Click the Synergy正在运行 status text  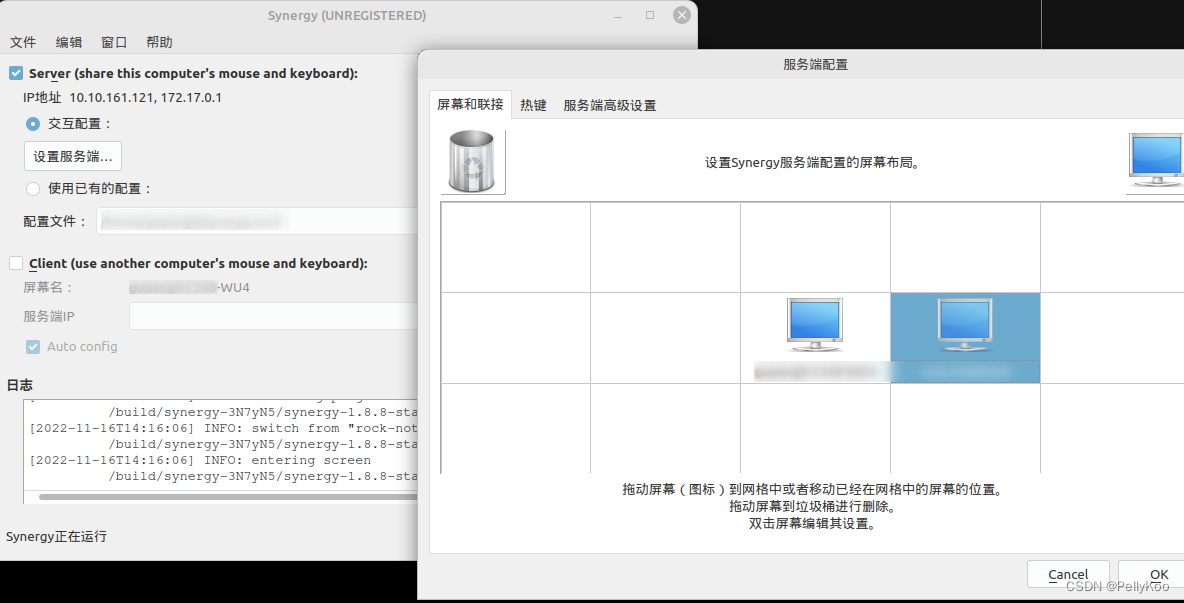pyautogui.click(x=57, y=537)
